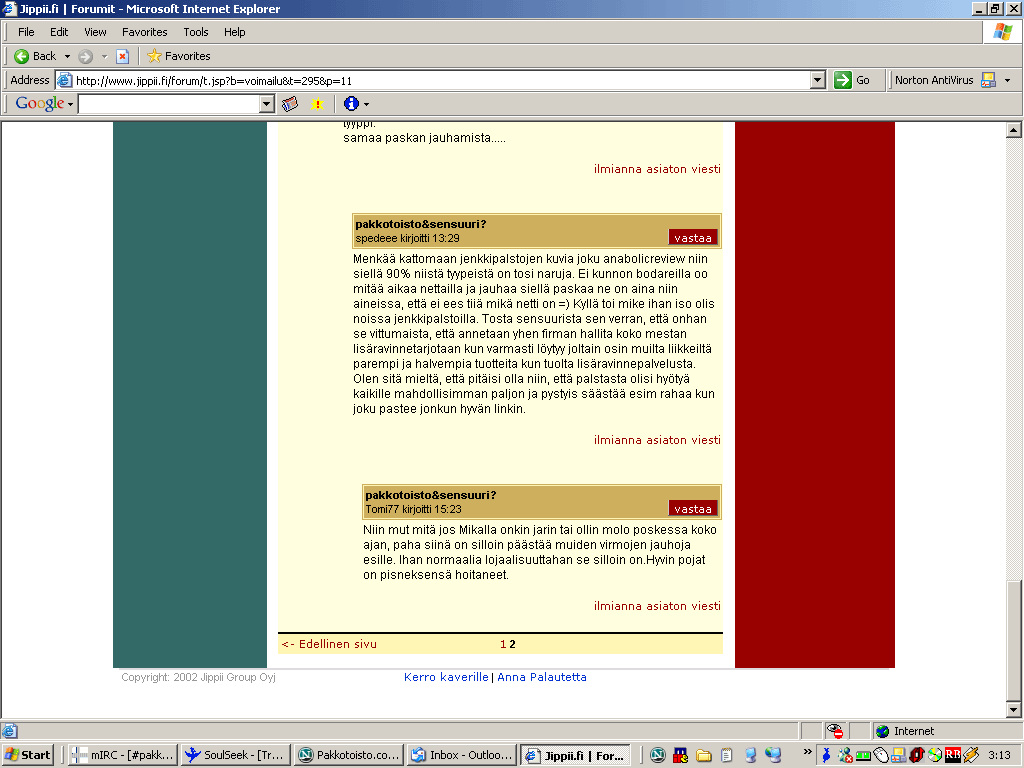
Task: Click the Google toolbar yellow highlight icon
Action: (x=318, y=104)
